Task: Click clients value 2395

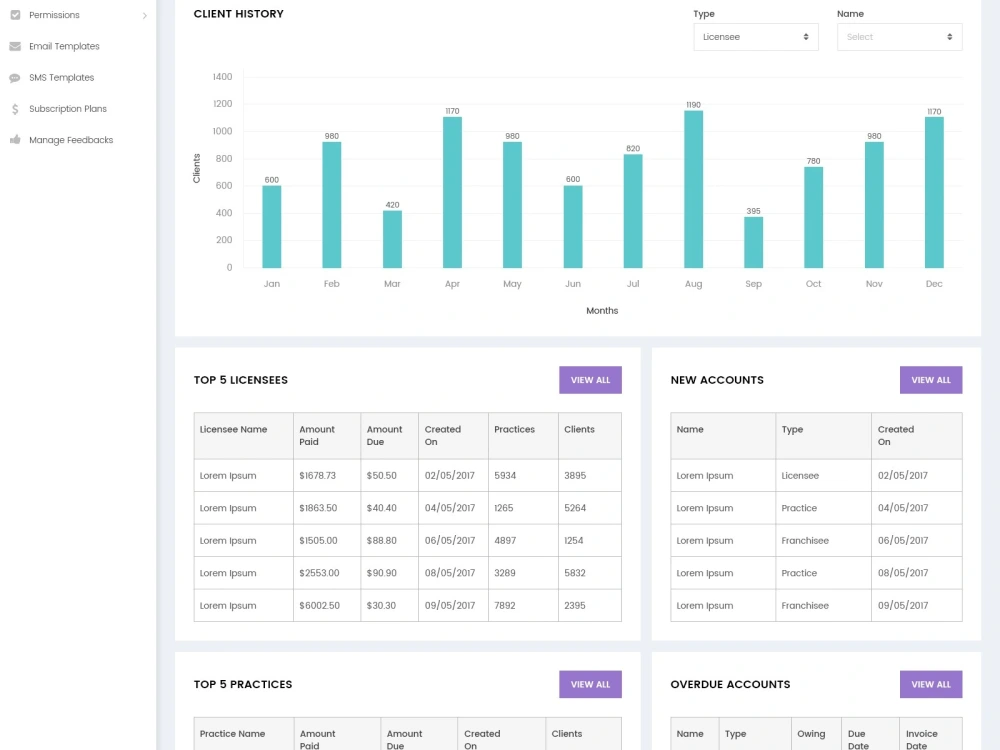Action: coord(575,606)
